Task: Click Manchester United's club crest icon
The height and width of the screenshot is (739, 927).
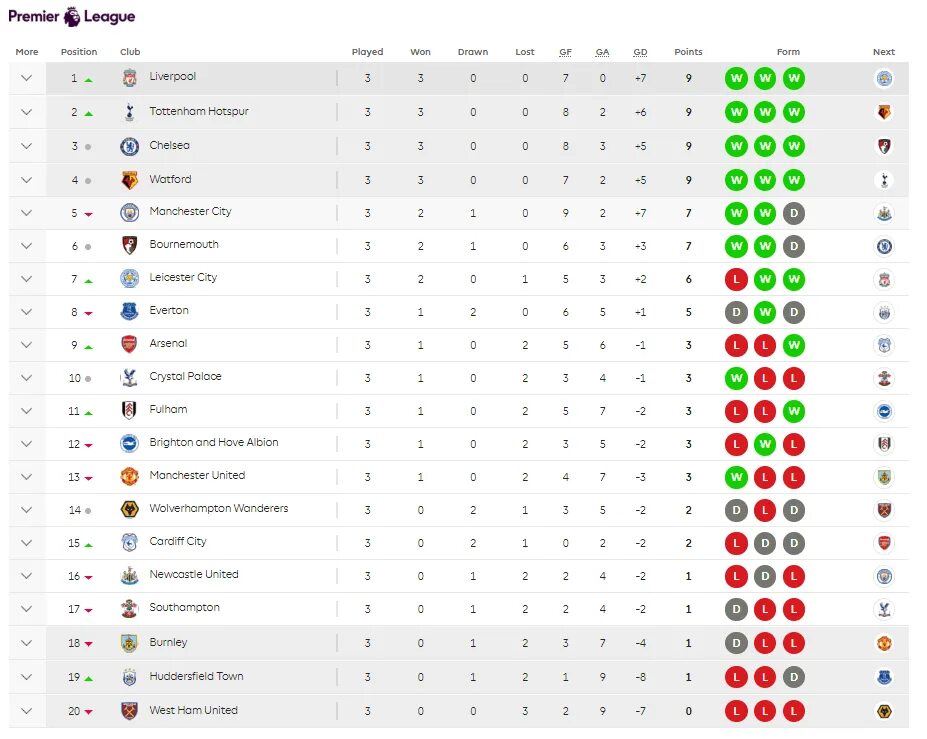Action: coord(129,476)
